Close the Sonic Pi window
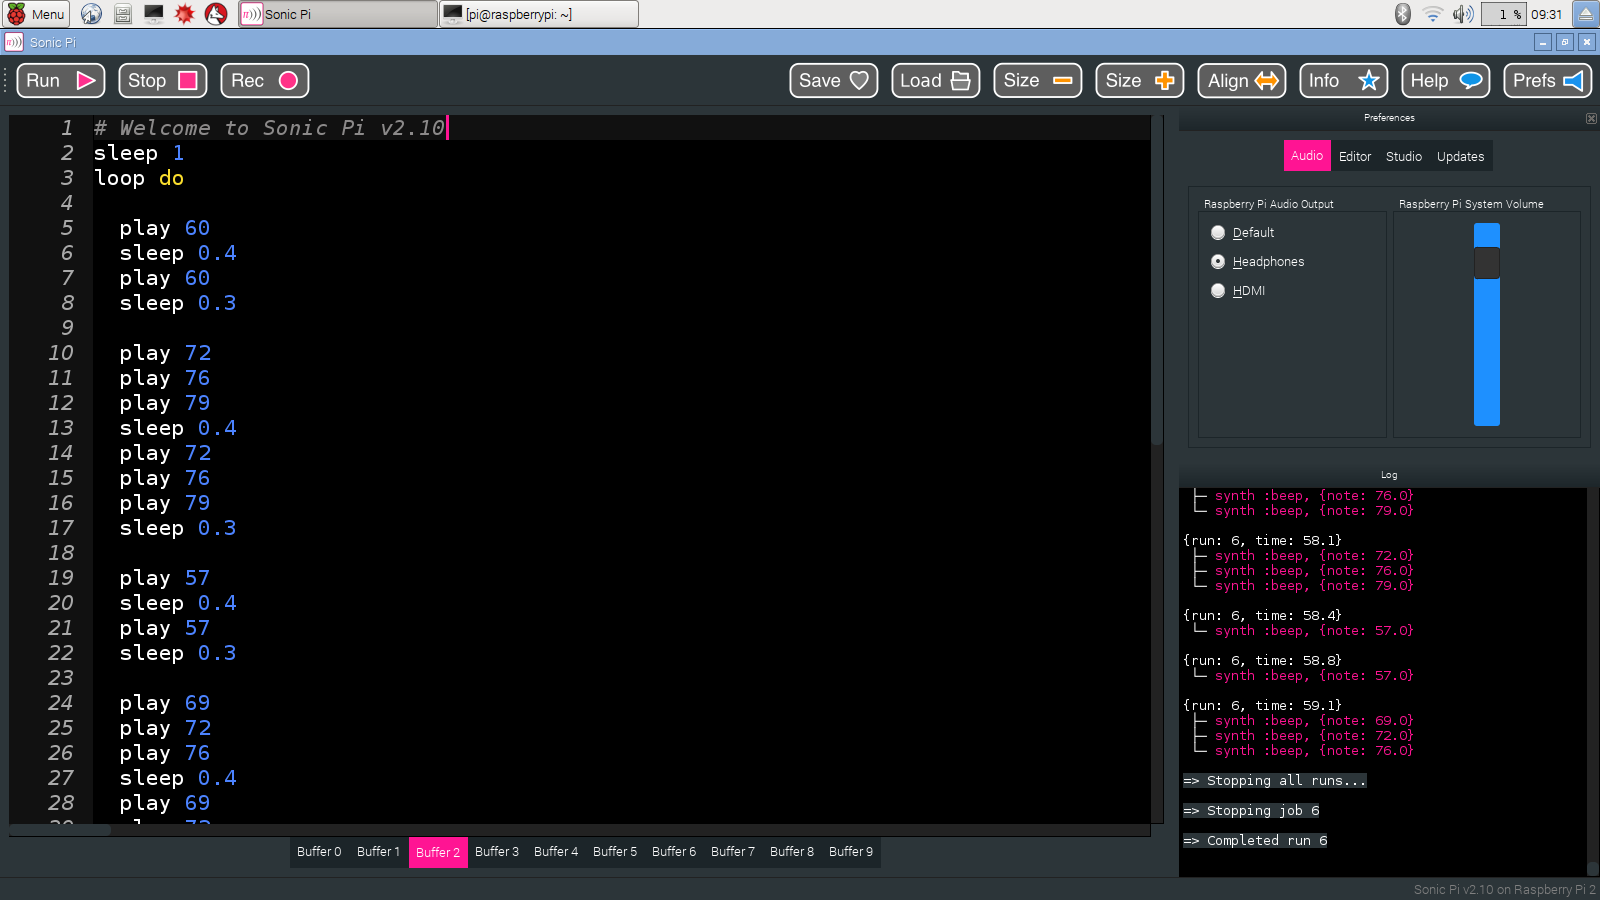Image resolution: width=1600 pixels, height=900 pixels. tap(1587, 42)
